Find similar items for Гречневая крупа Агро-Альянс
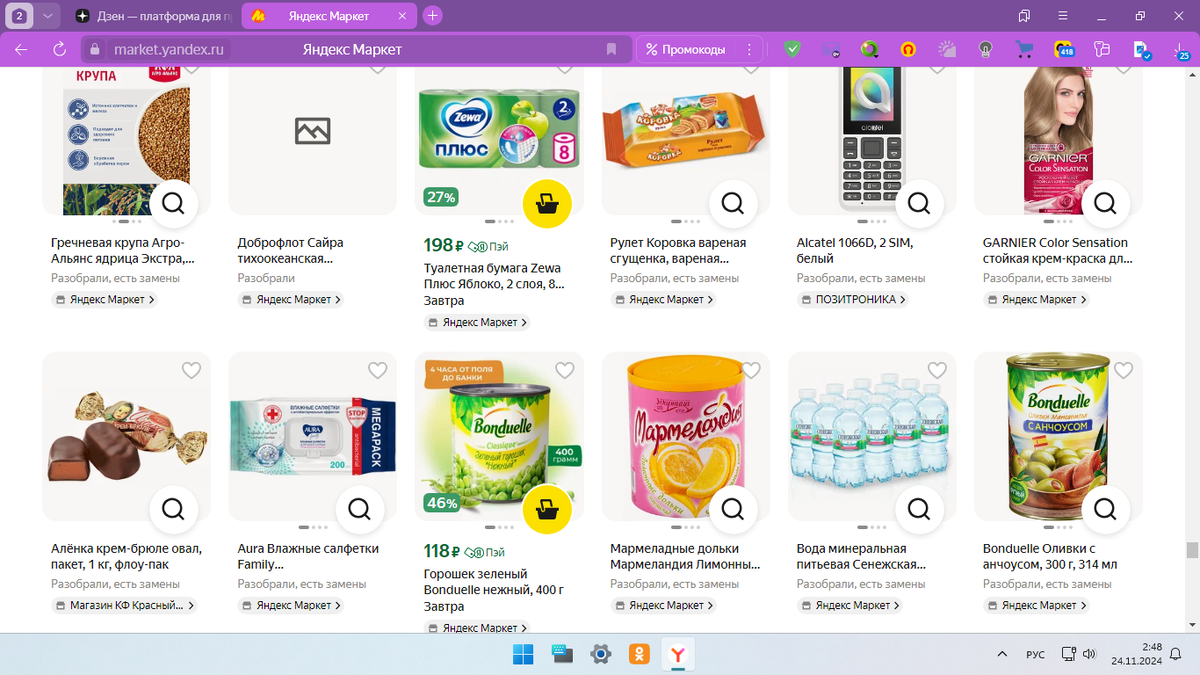 click(173, 204)
